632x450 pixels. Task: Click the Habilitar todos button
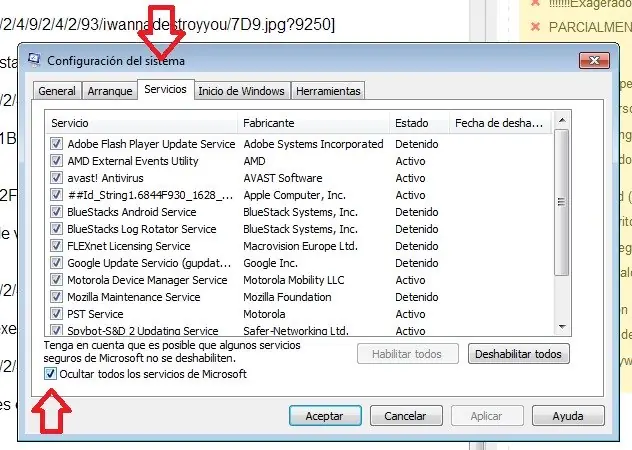407,354
